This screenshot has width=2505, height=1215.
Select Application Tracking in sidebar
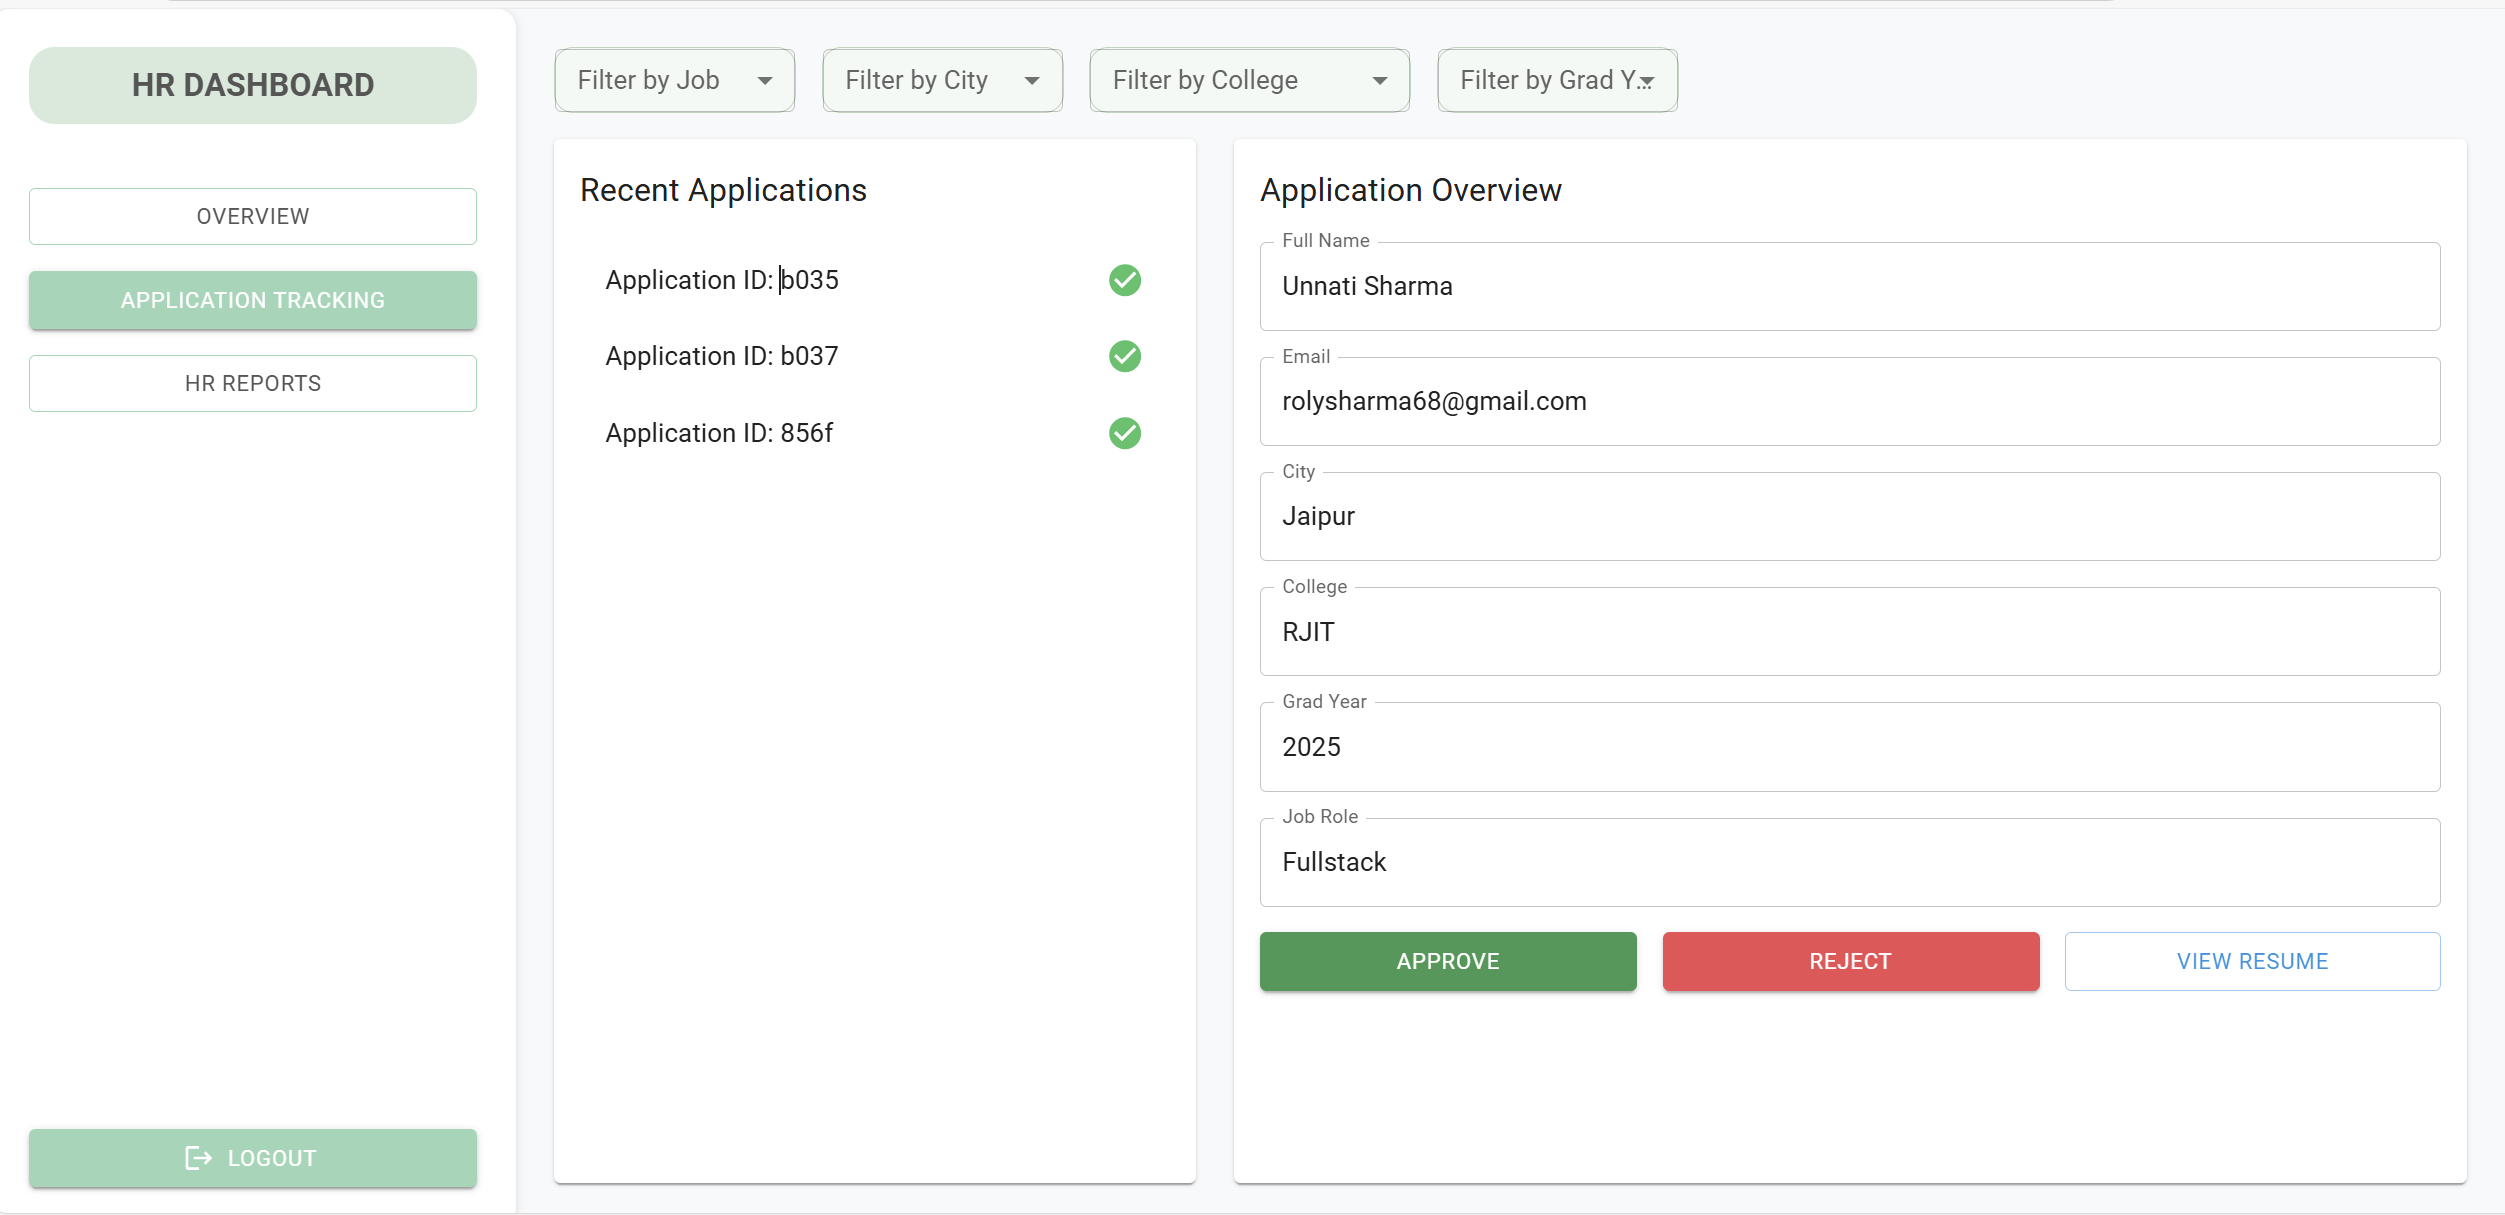[253, 300]
